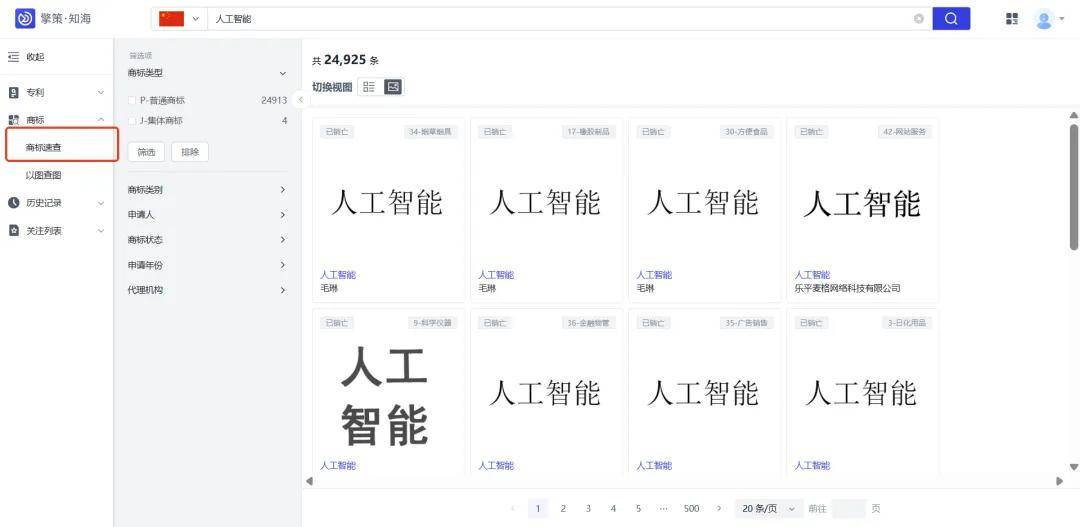Go to page 3
The image size is (1080, 527).
[x=588, y=509]
